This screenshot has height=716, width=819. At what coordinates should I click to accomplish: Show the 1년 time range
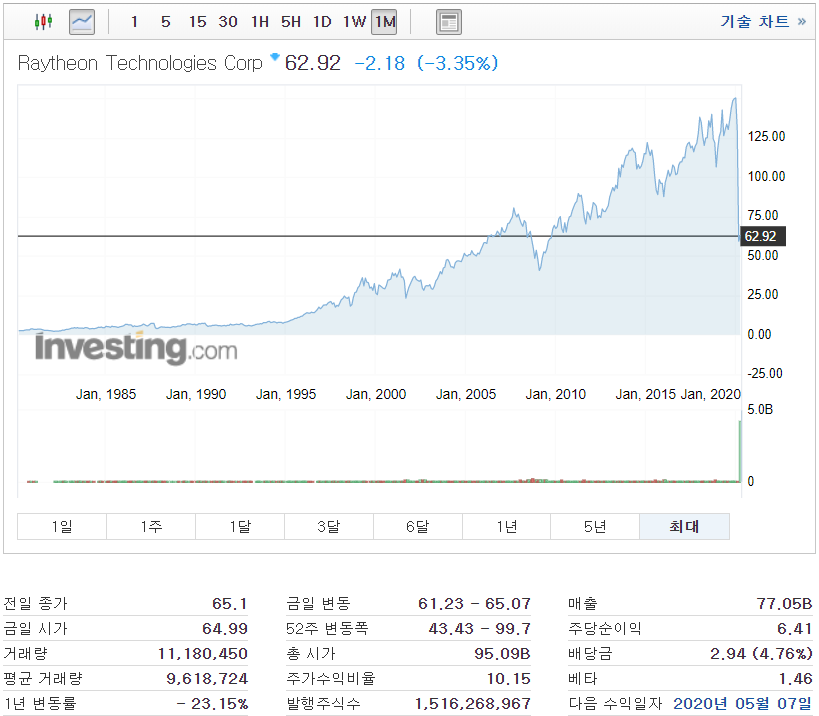(506, 526)
